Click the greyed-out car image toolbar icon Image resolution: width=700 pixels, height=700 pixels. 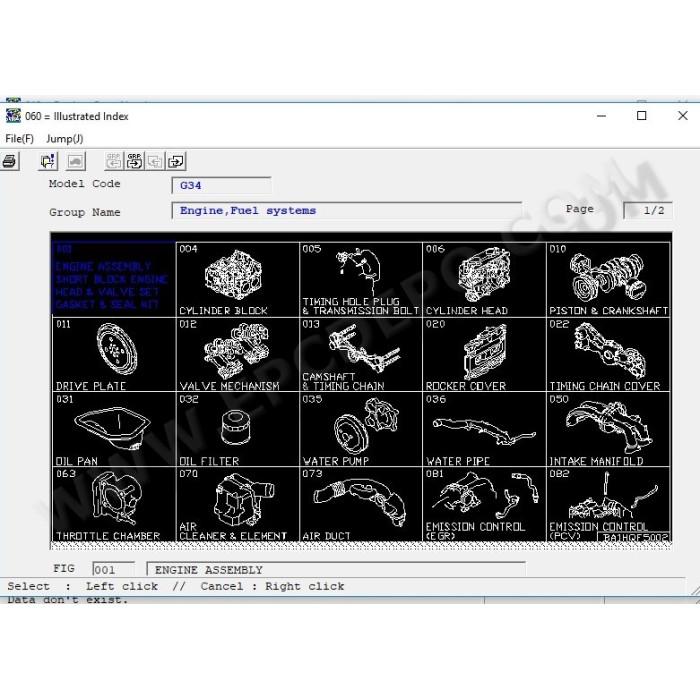76,161
